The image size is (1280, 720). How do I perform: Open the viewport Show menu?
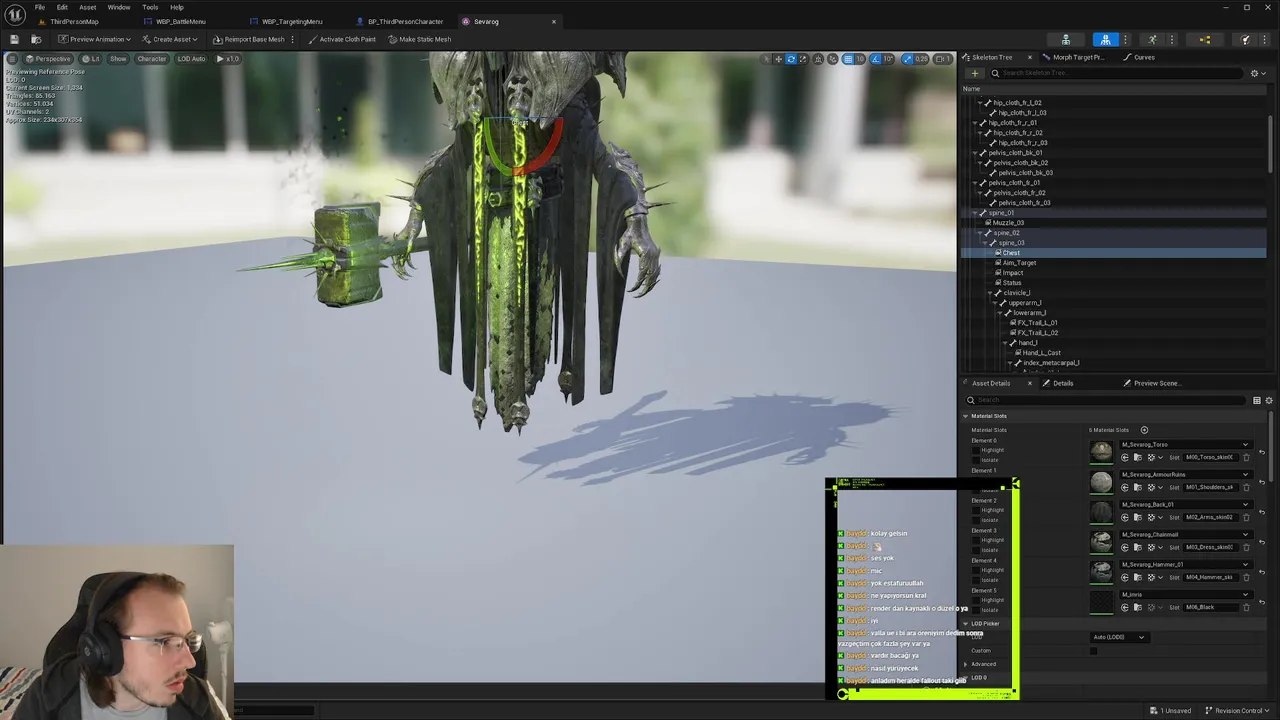point(118,59)
